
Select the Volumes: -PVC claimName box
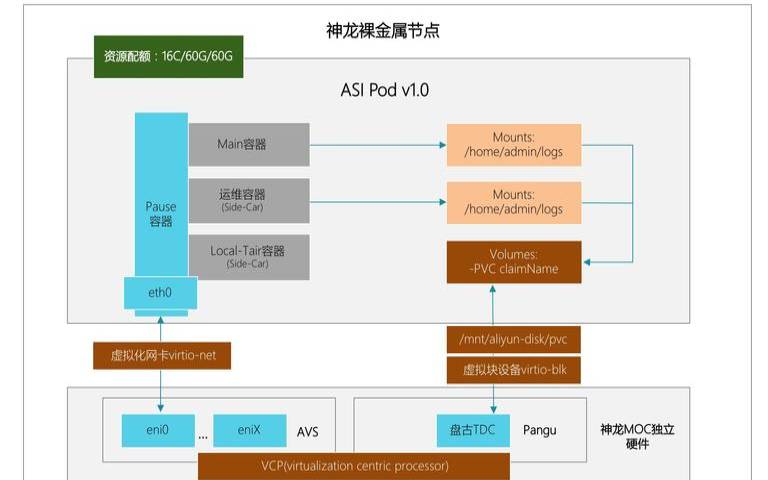[x=514, y=262]
